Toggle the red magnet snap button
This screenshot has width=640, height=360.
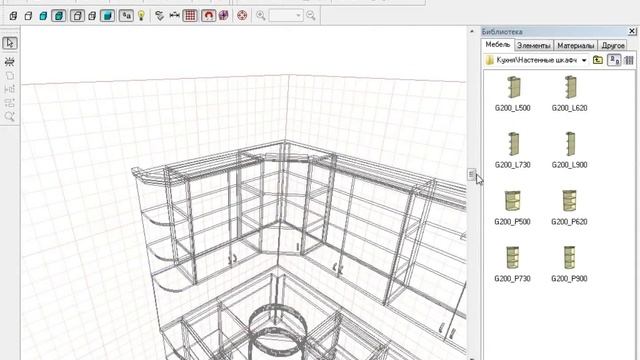[x=209, y=16]
